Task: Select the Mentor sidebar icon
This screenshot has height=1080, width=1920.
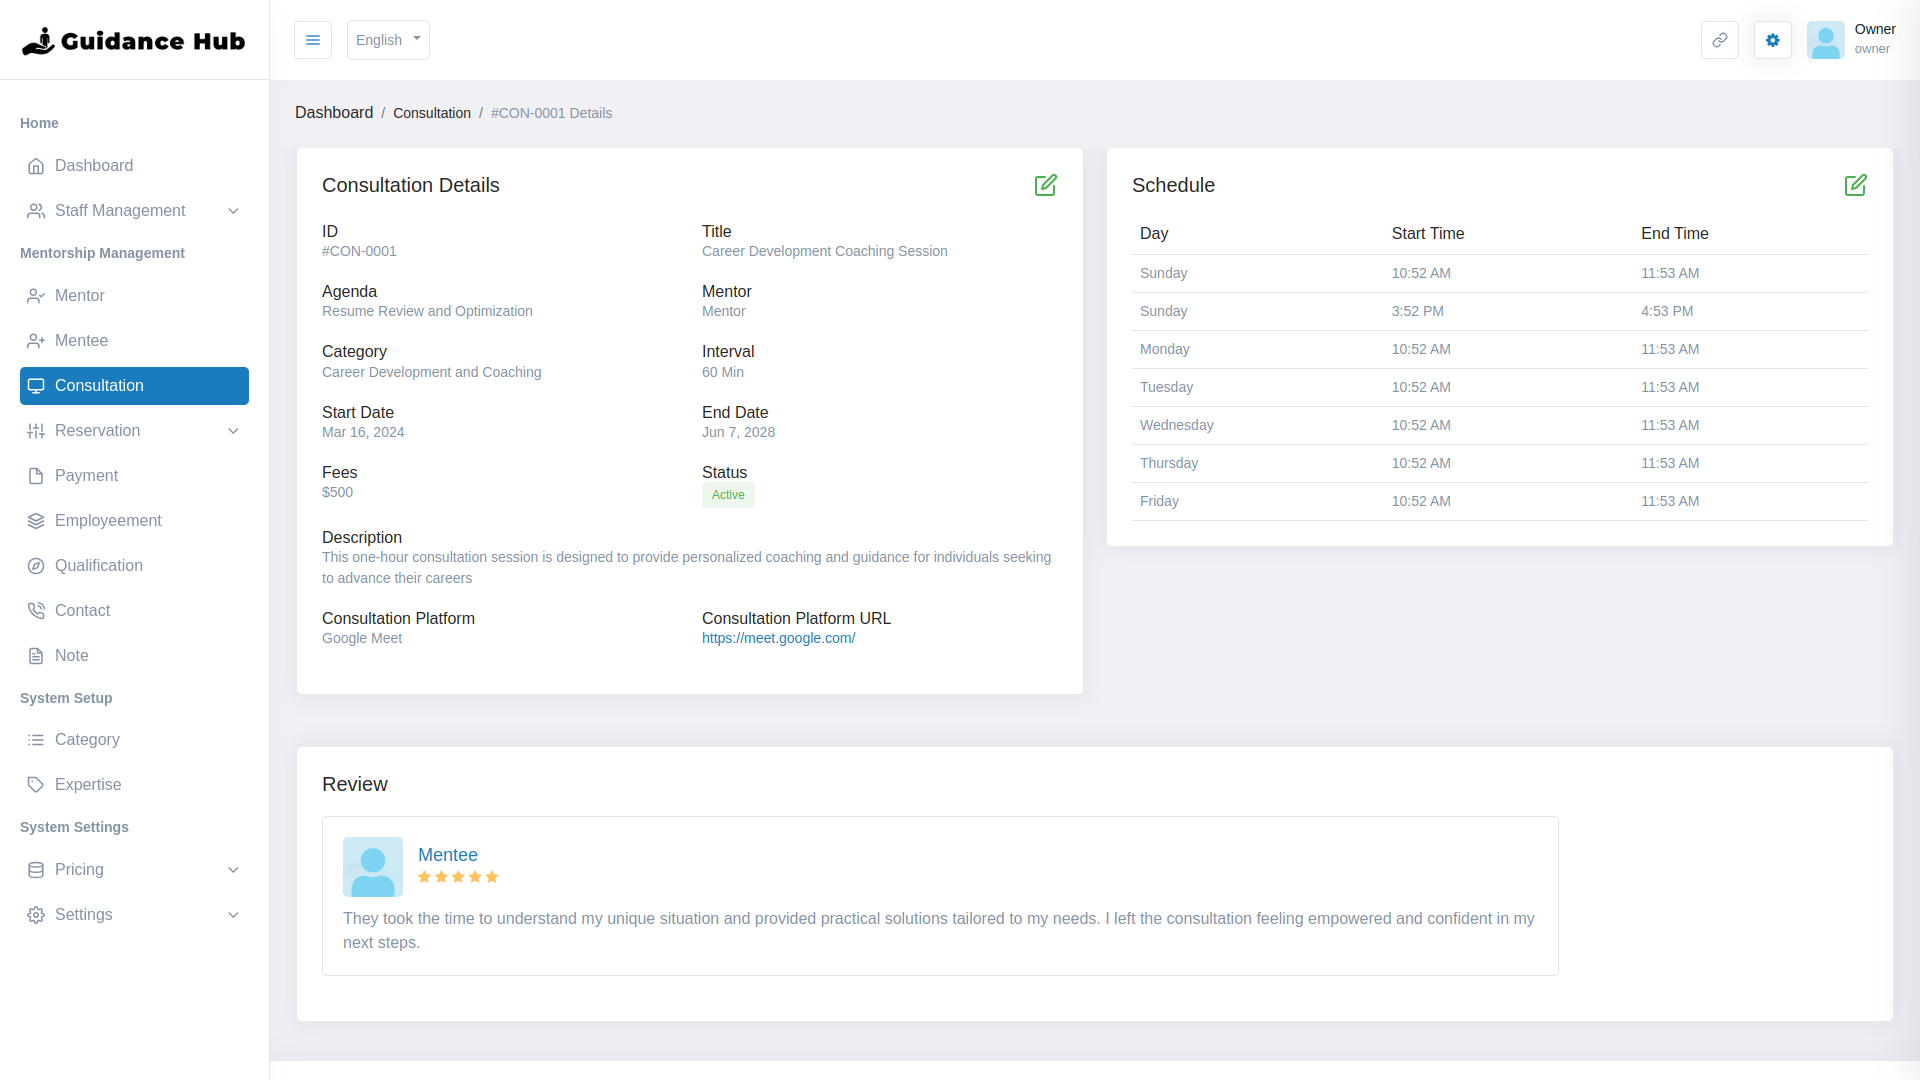Action: pyautogui.click(x=36, y=296)
